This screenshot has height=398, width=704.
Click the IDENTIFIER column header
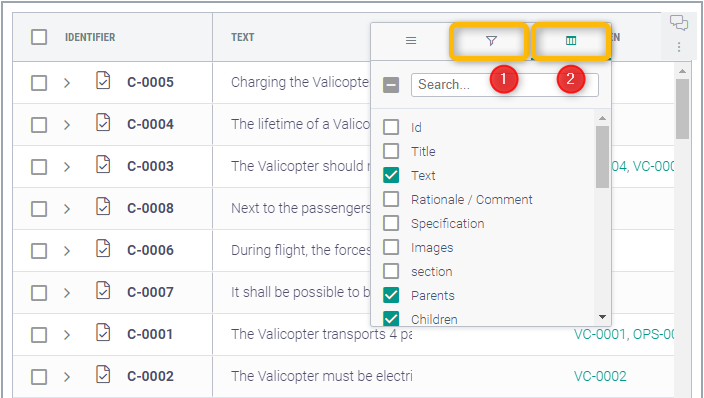[90, 37]
